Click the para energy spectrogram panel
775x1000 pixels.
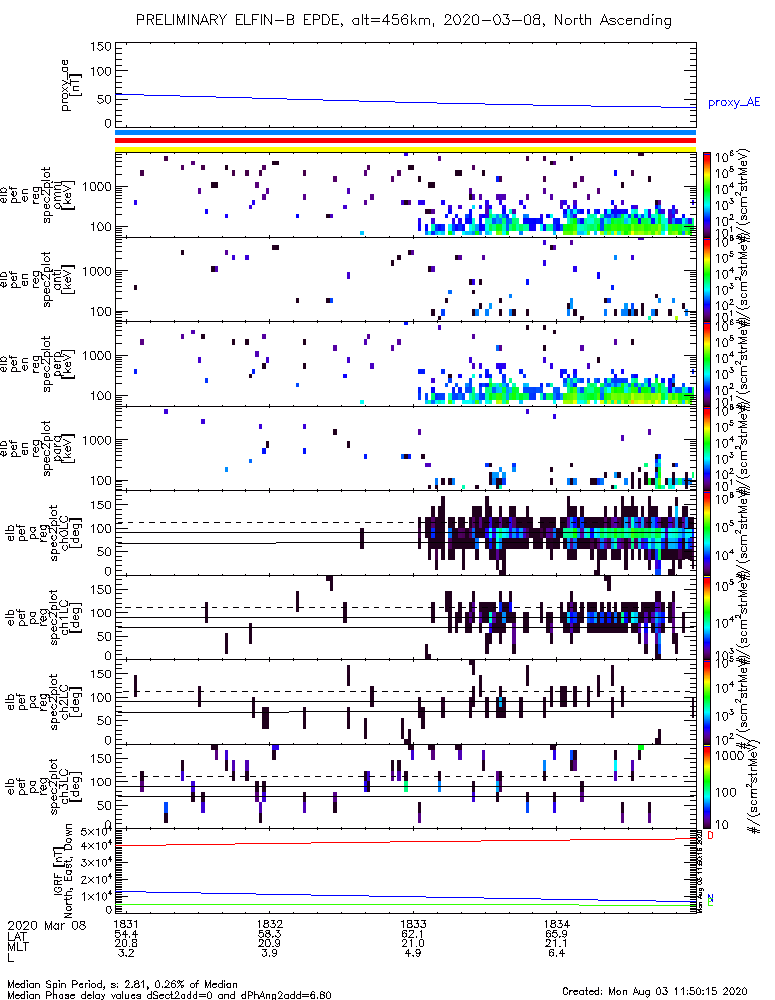coord(406,448)
